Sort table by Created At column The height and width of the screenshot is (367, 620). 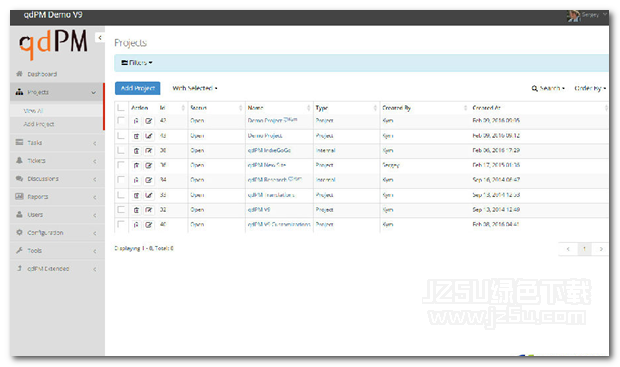click(x=540, y=108)
